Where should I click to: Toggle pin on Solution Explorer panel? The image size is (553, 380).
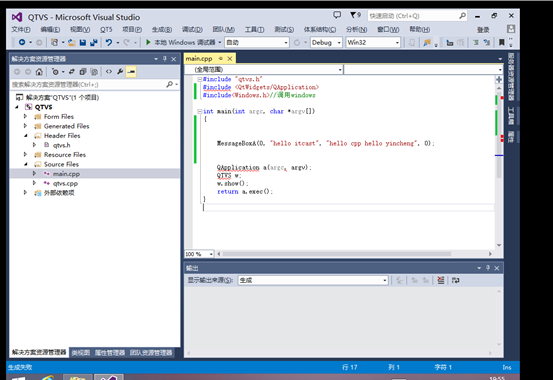pos(165,59)
